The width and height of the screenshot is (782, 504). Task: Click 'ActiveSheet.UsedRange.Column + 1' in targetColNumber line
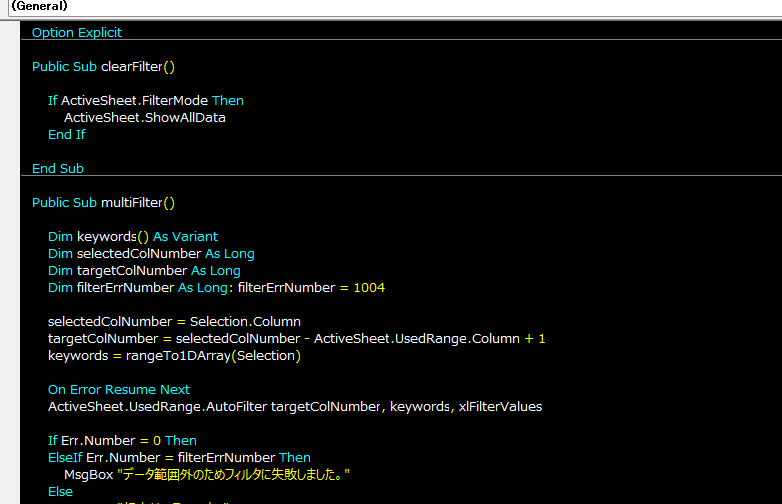[x=429, y=338]
